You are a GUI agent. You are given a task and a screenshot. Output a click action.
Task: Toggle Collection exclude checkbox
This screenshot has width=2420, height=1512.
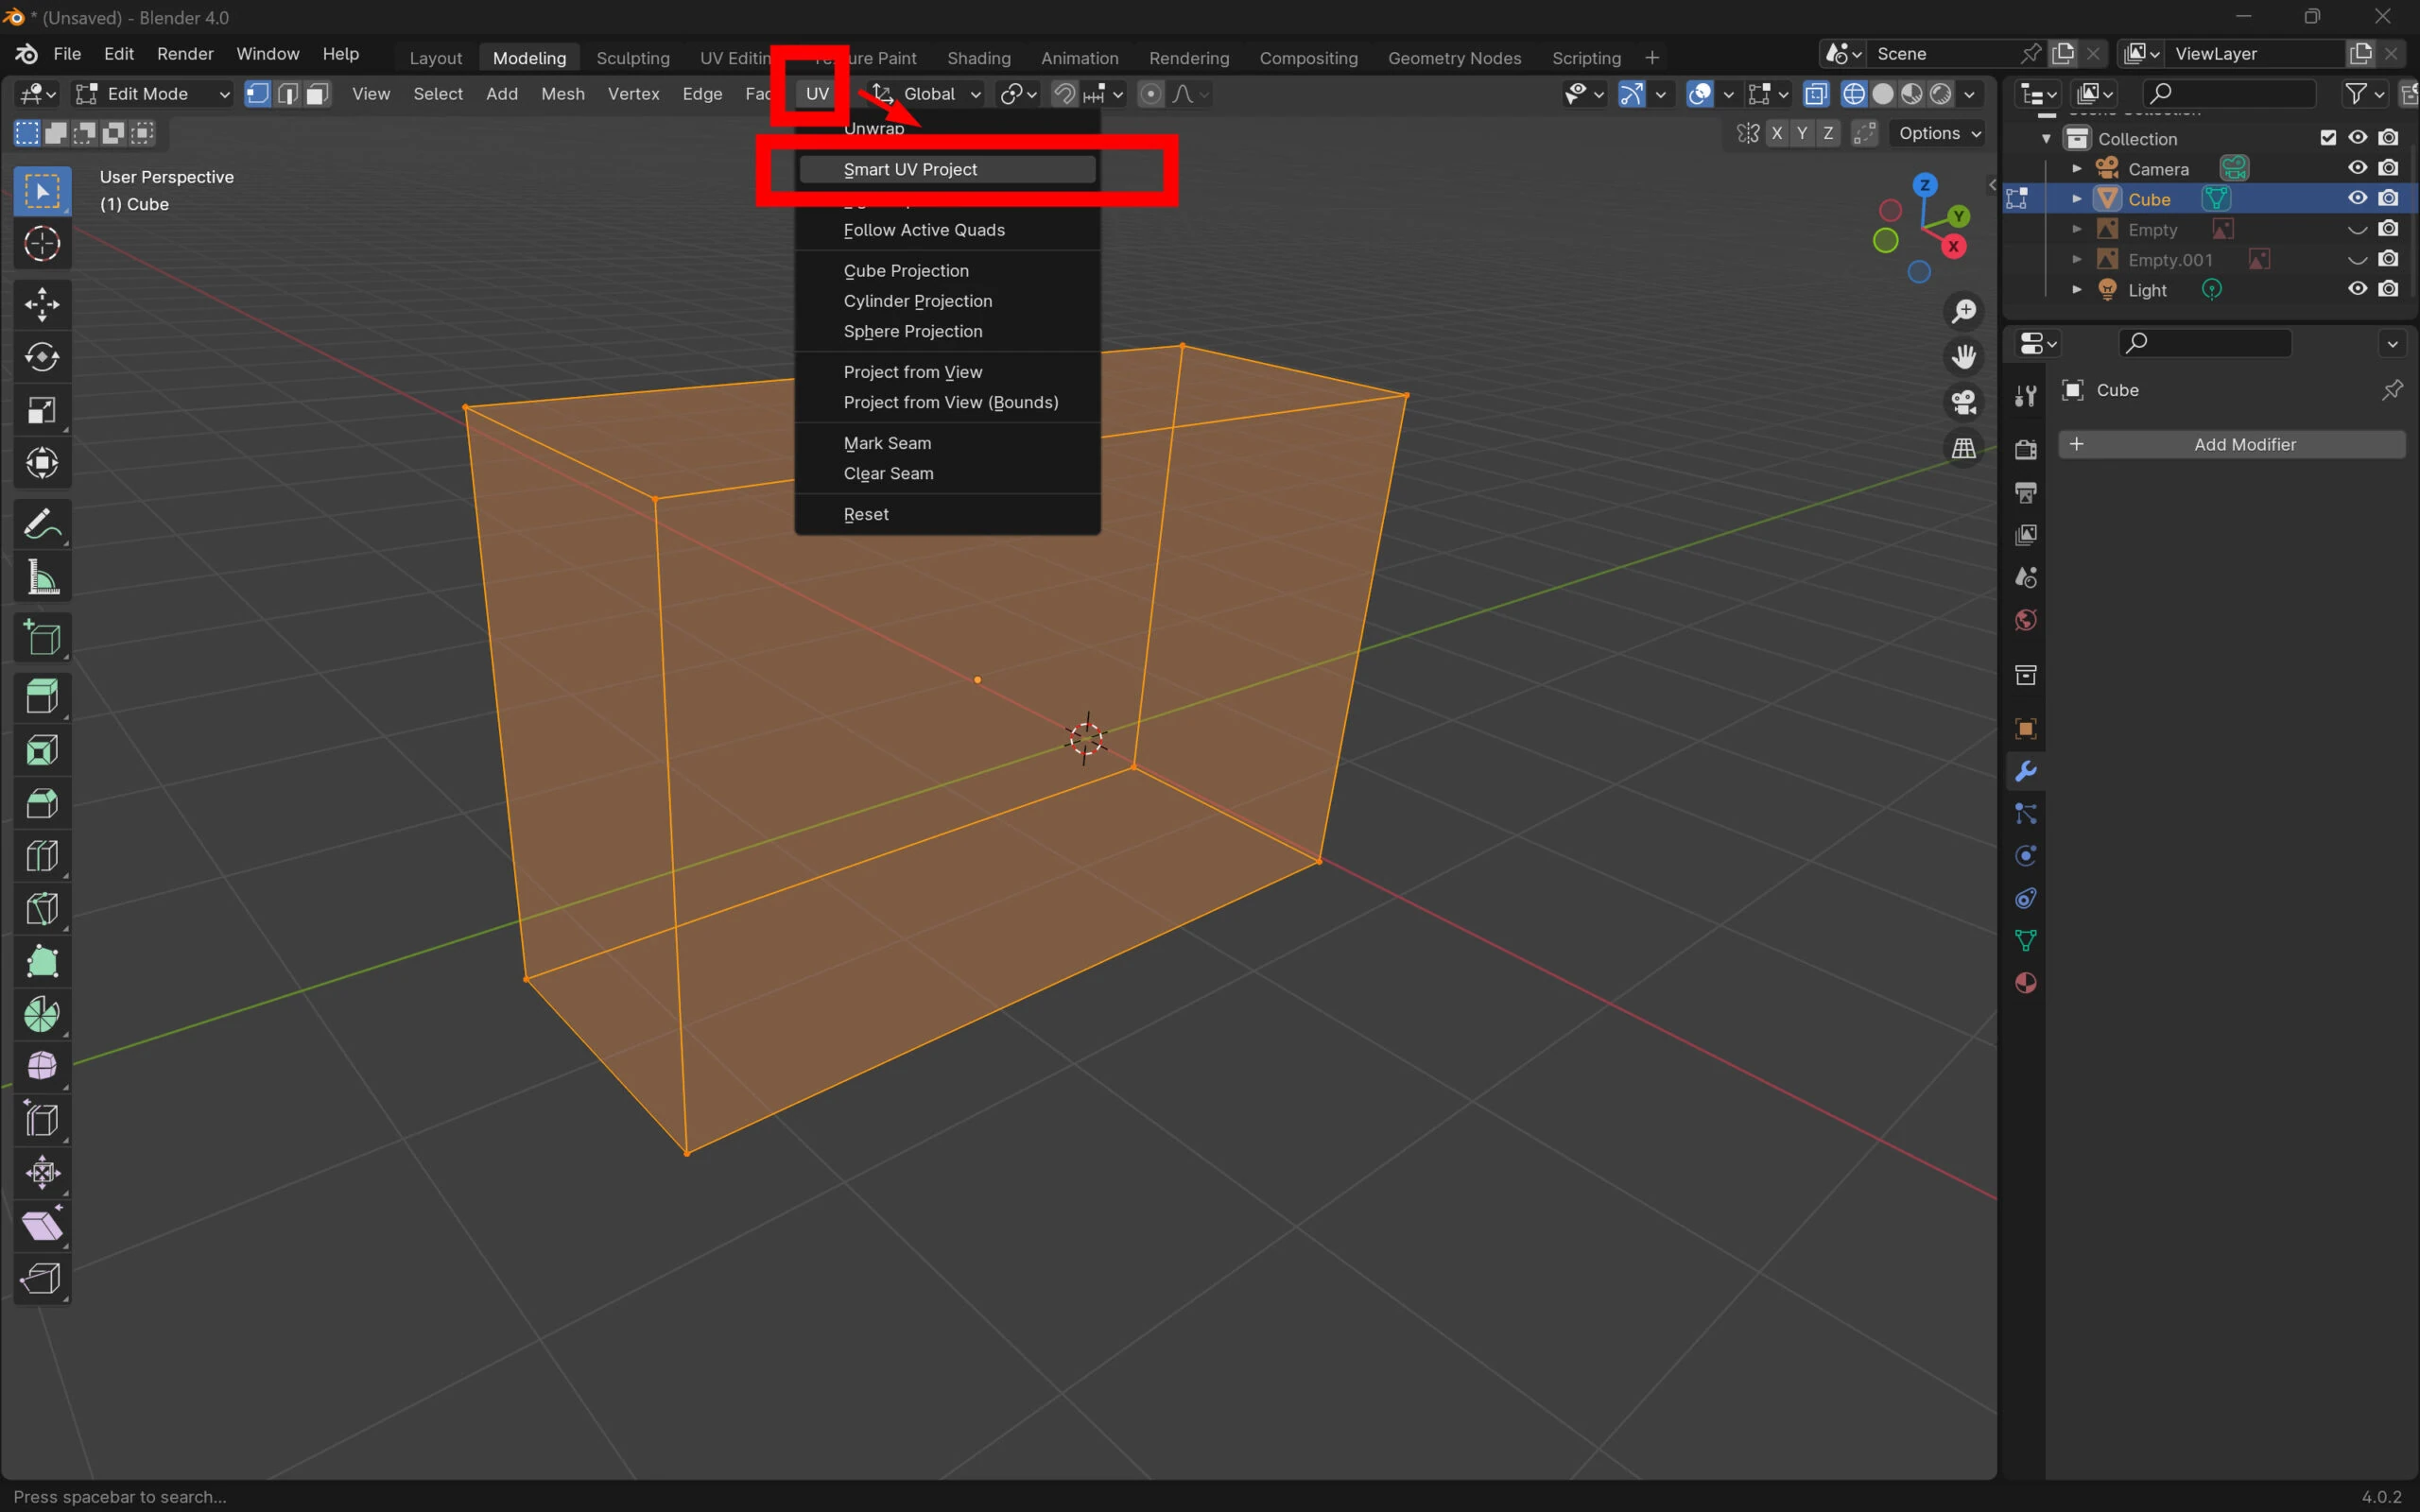[x=2328, y=138]
